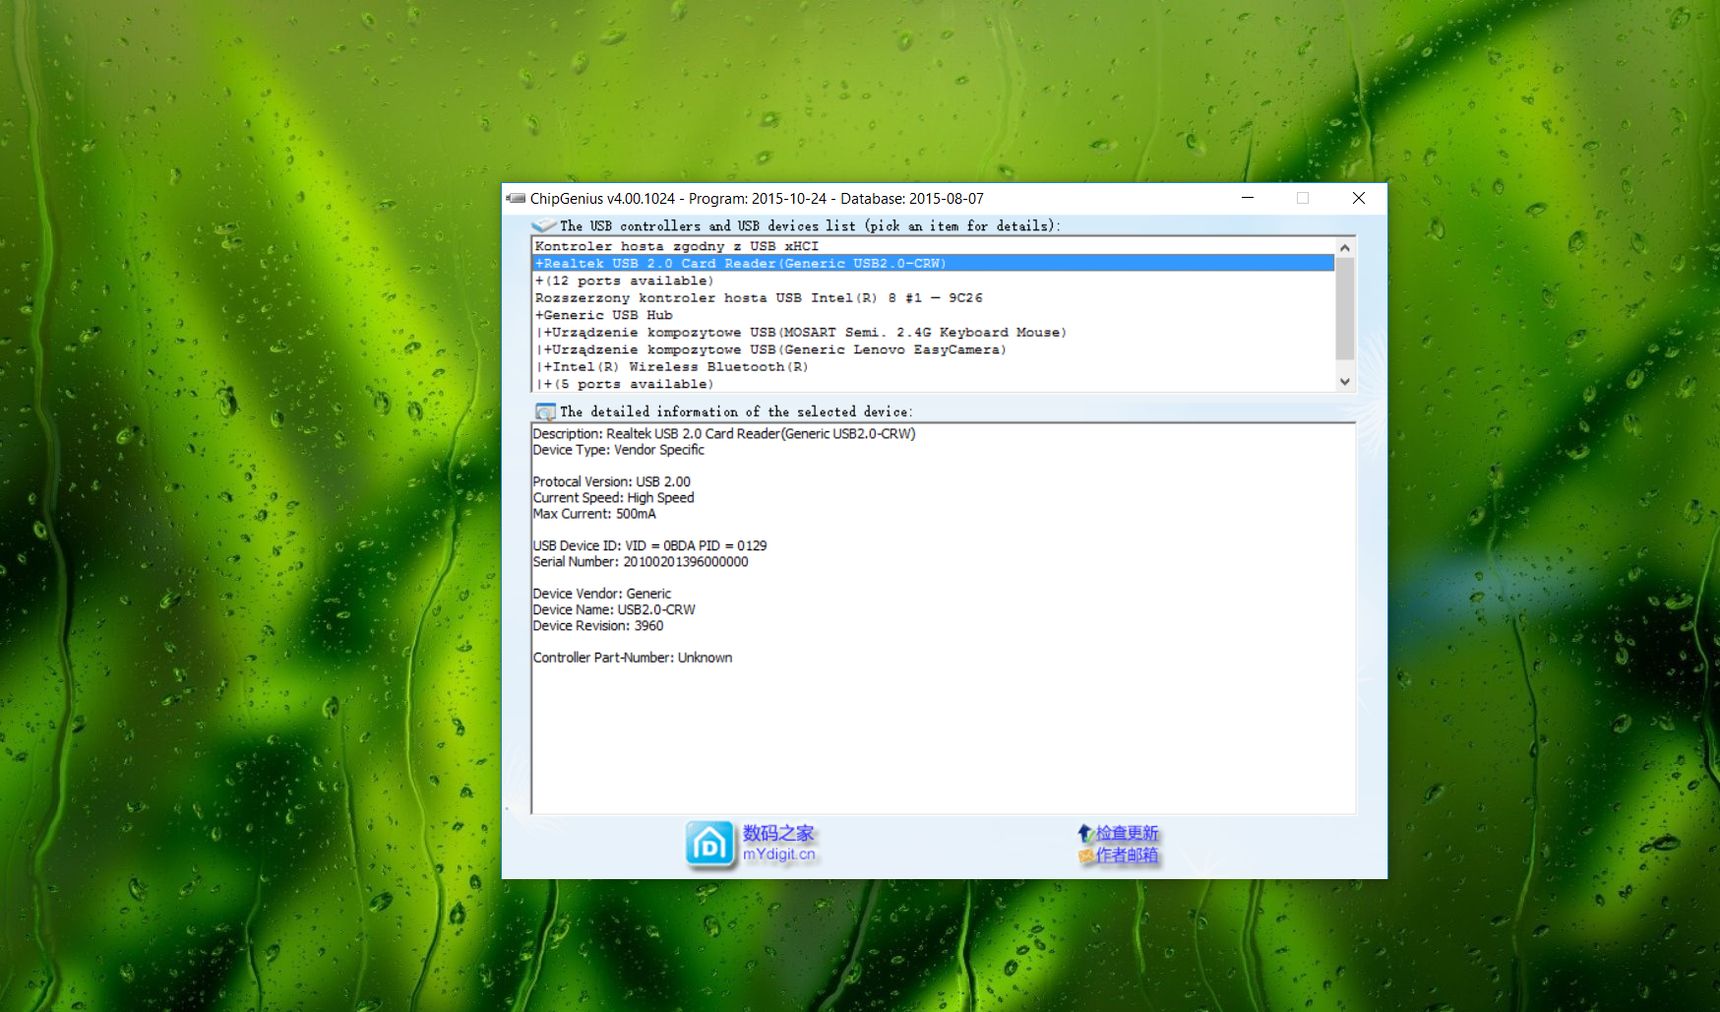Click Protocal Version: USB 2.00 line
Viewport: 1720px width, 1012px height.
click(x=611, y=482)
